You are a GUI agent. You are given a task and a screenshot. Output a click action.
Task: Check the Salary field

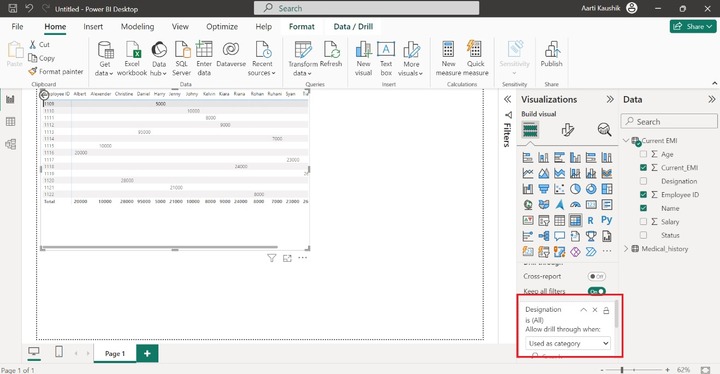tap(643, 221)
